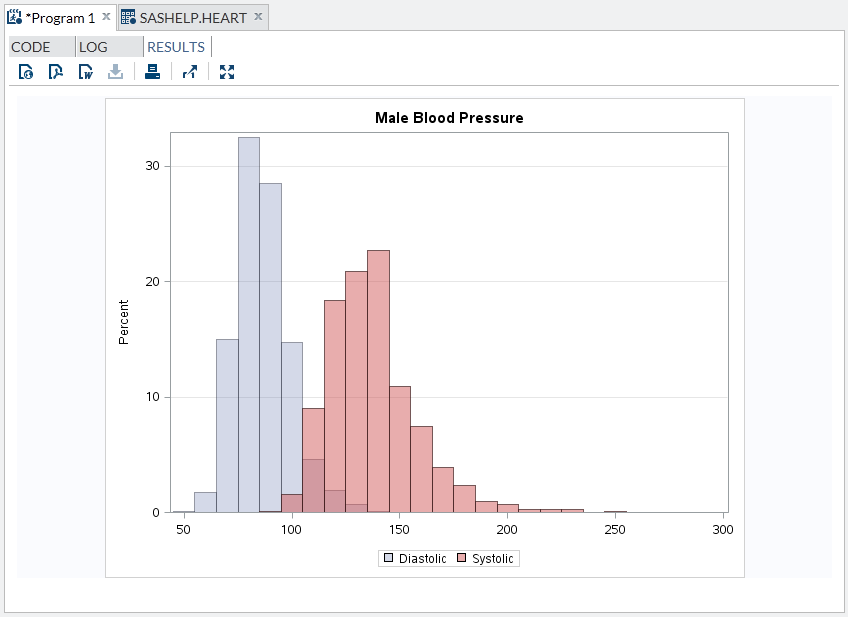Open the LOG tab
Screen dimensions: 848x617
(93, 47)
